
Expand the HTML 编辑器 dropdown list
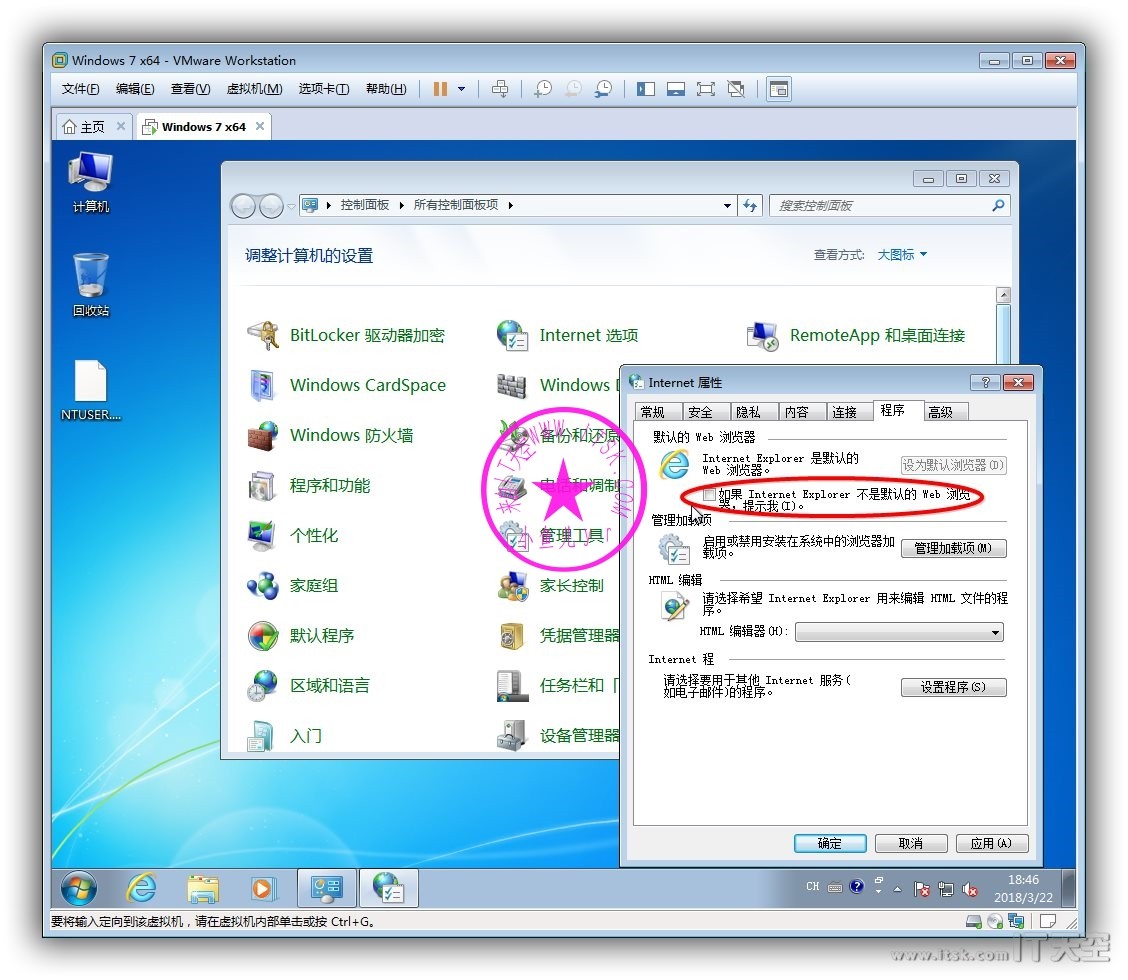[995, 632]
